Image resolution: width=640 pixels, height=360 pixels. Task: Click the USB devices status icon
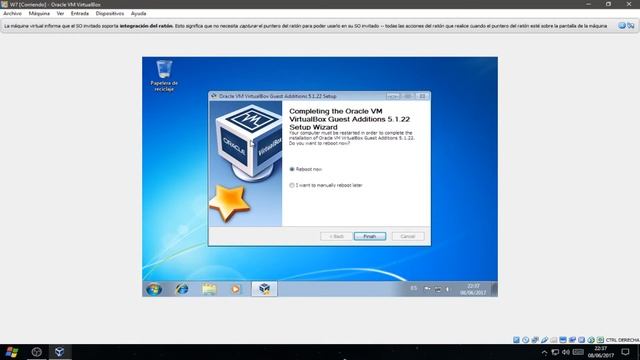(544, 340)
